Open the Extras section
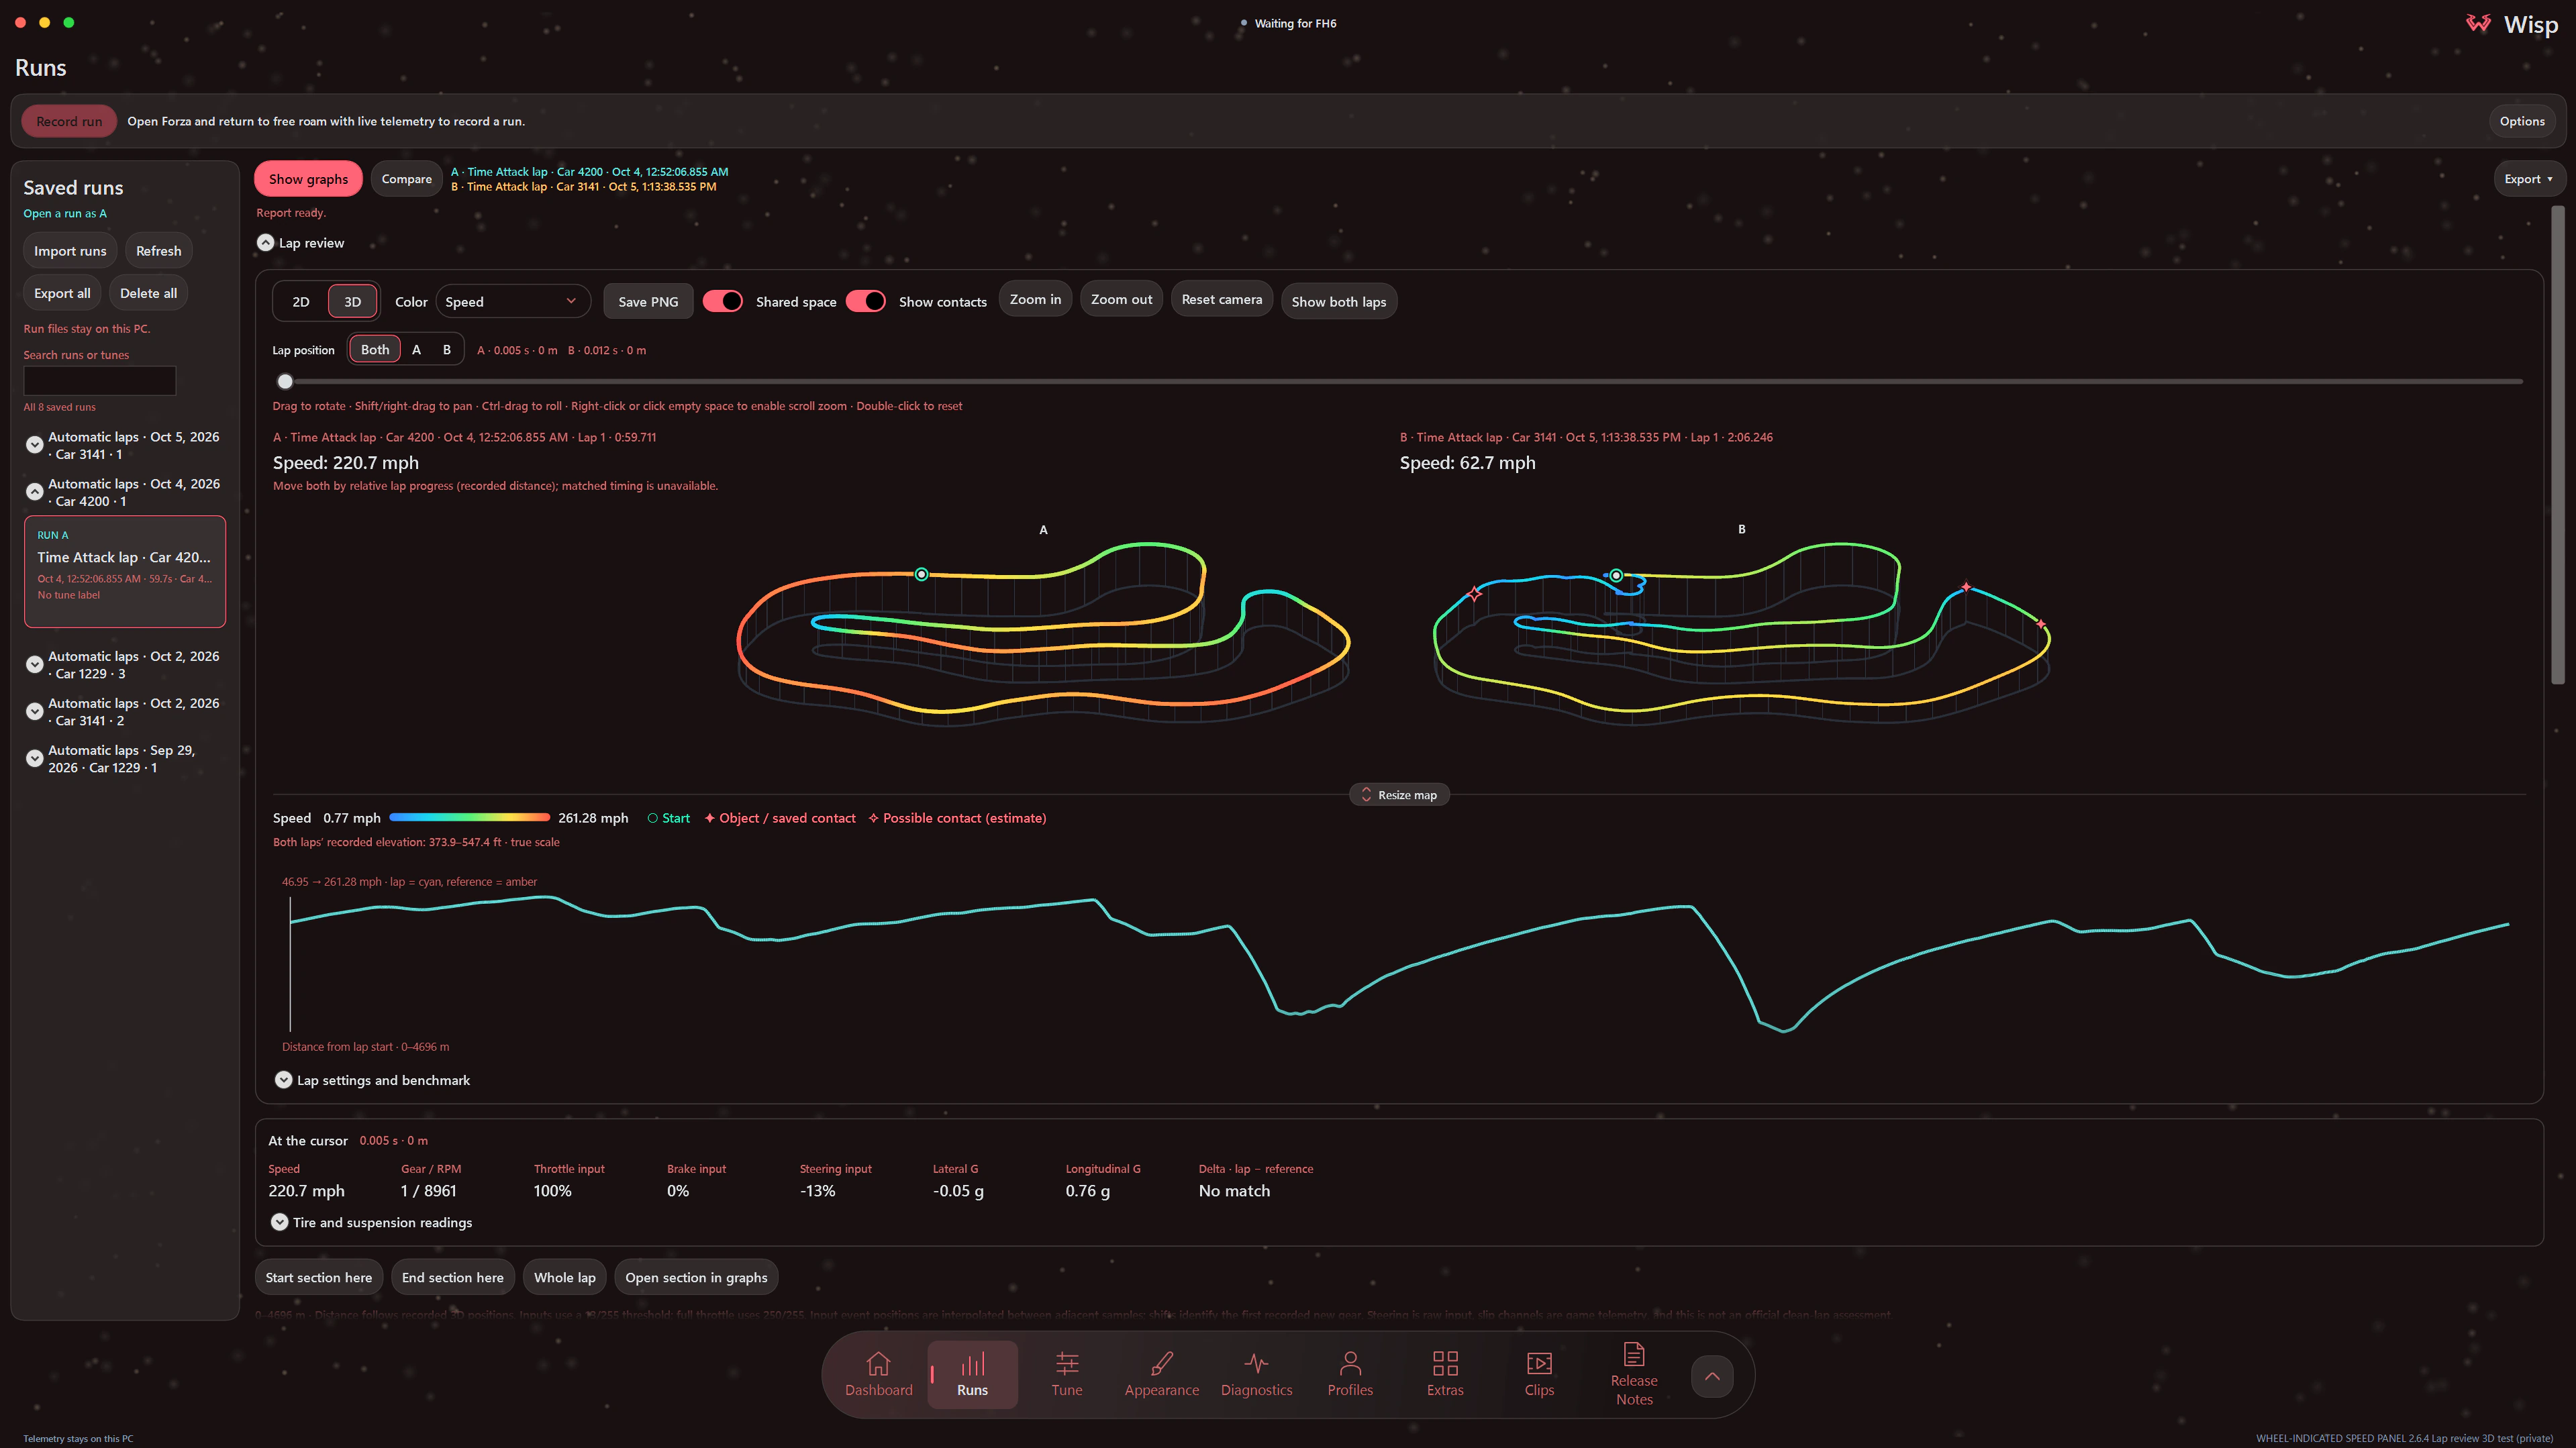Viewport: 2576px width, 1448px height. [x=1444, y=1374]
